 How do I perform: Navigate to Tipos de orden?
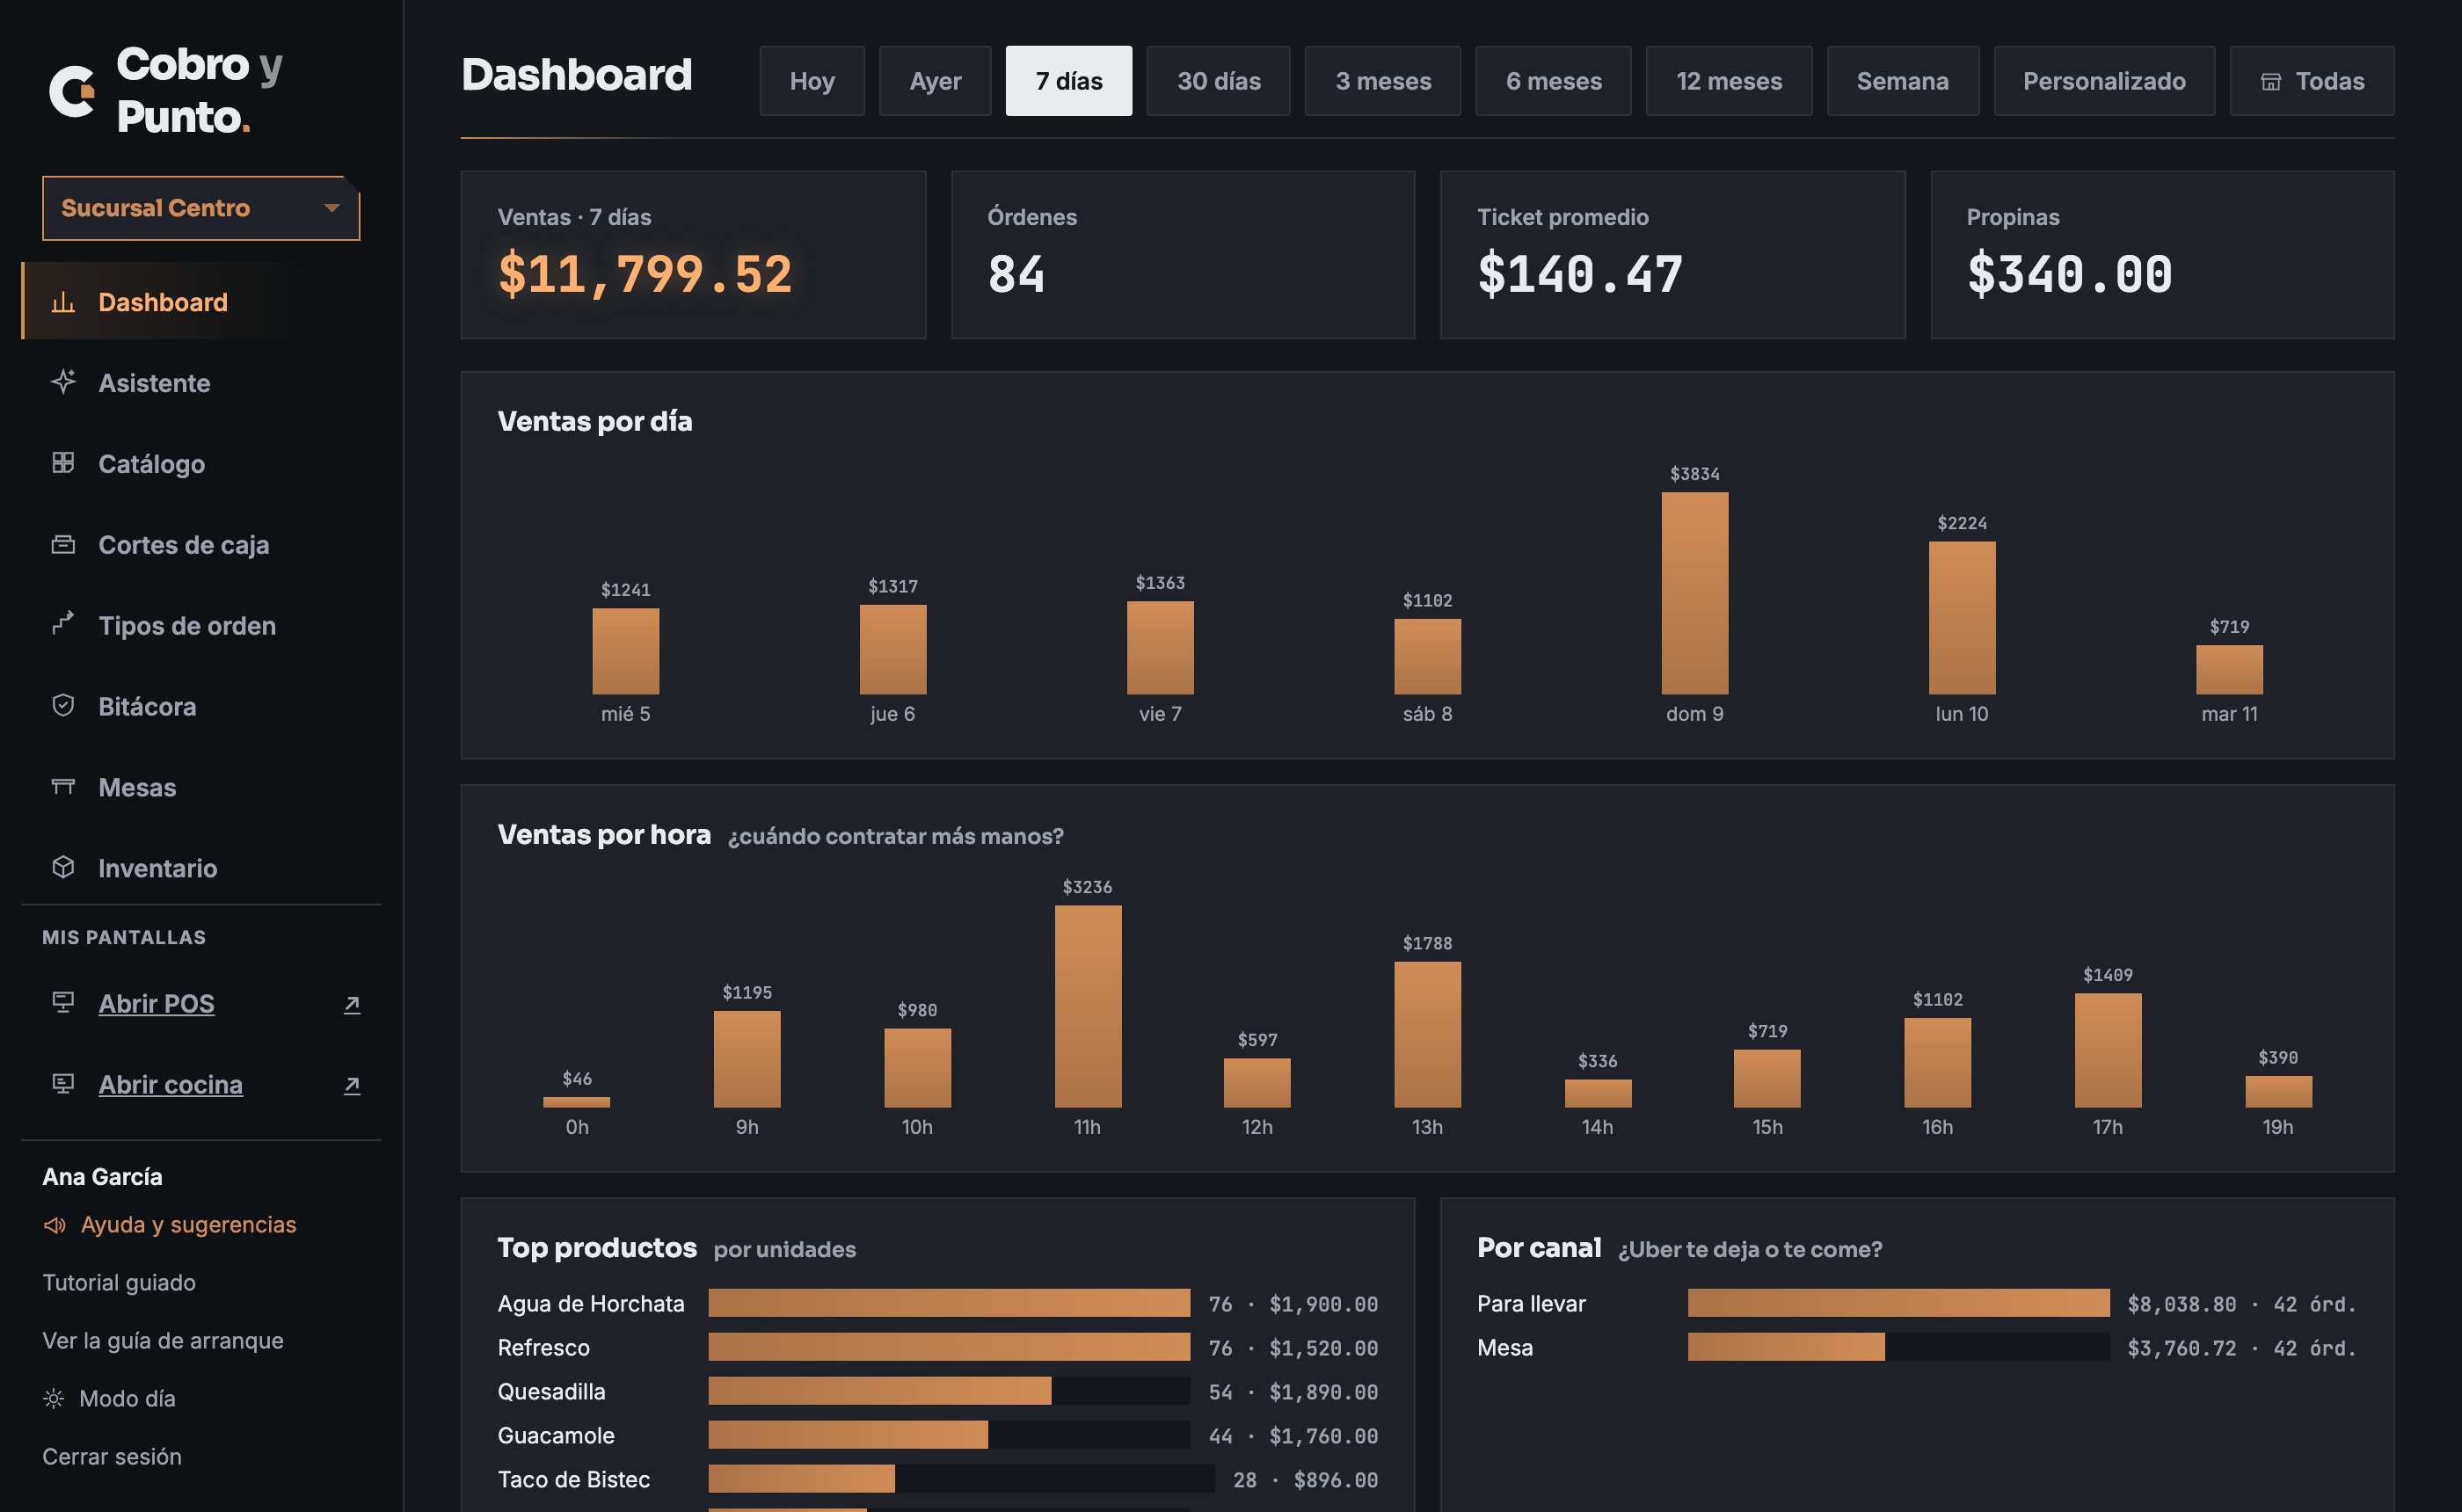[x=201, y=626]
